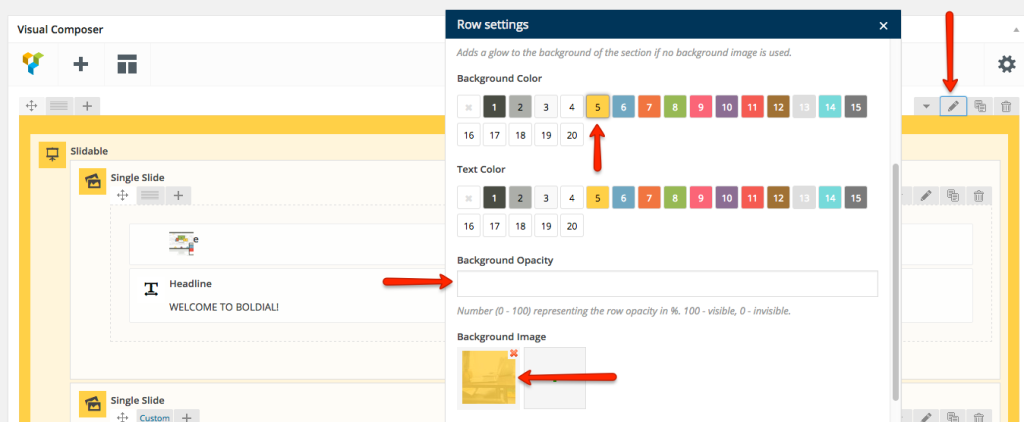Add column in first Single Slide row

point(178,195)
